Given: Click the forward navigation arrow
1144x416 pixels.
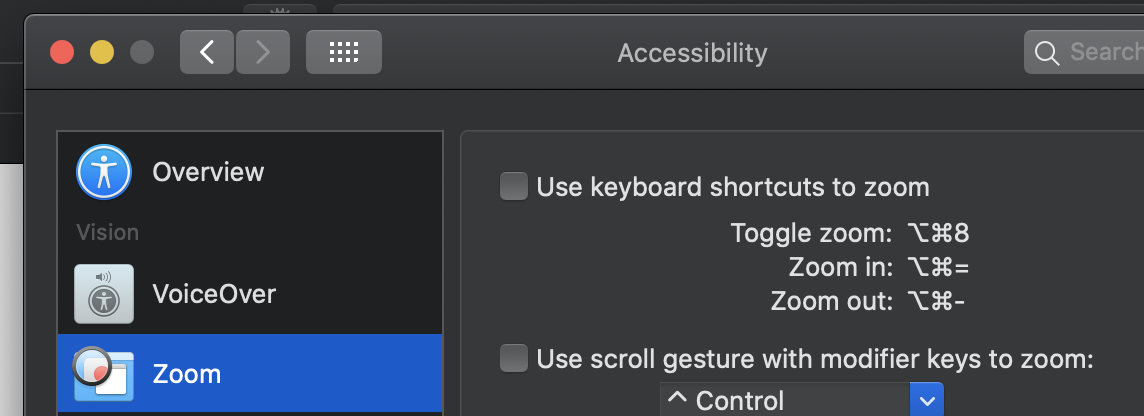Looking at the screenshot, I should point(263,52).
